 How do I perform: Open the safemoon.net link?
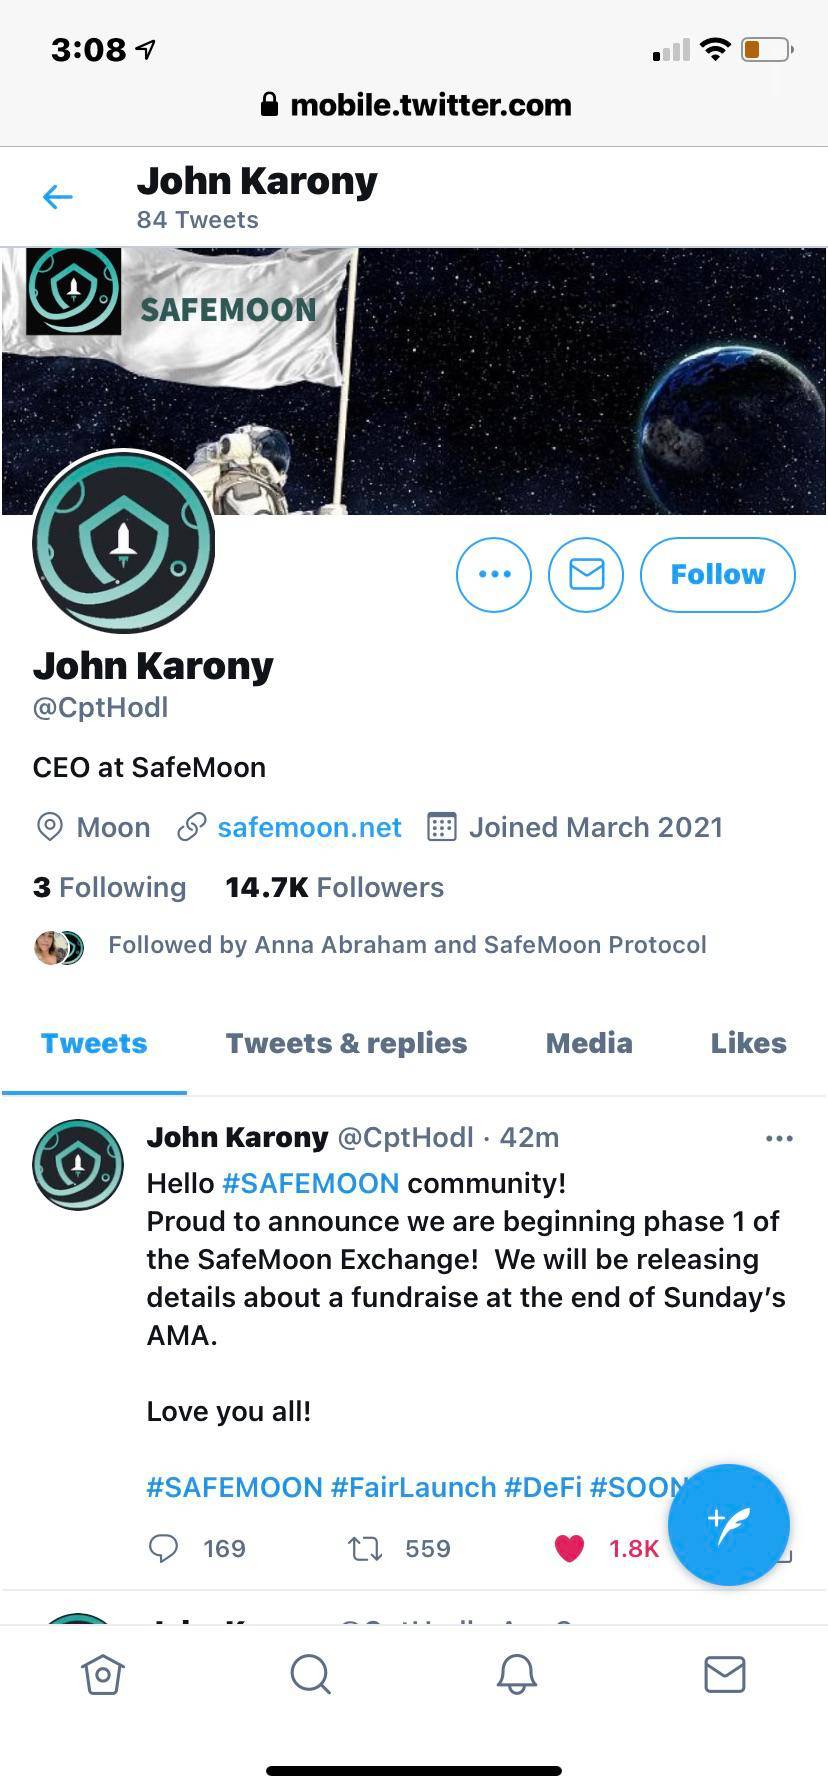coord(309,828)
